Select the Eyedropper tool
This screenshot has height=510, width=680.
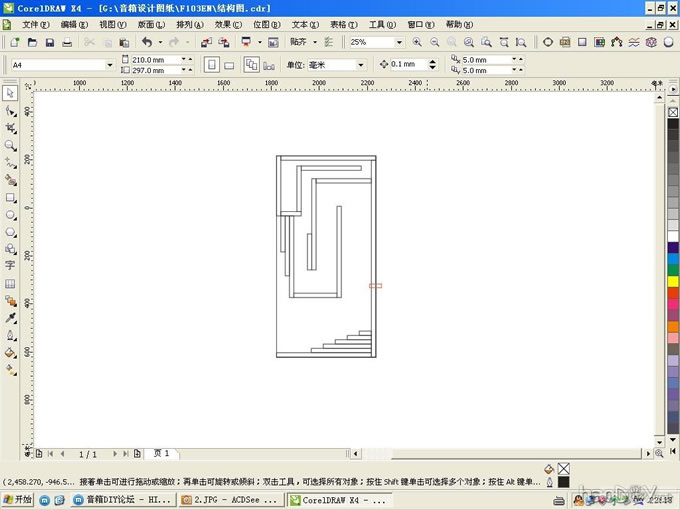pyautogui.click(x=11, y=318)
